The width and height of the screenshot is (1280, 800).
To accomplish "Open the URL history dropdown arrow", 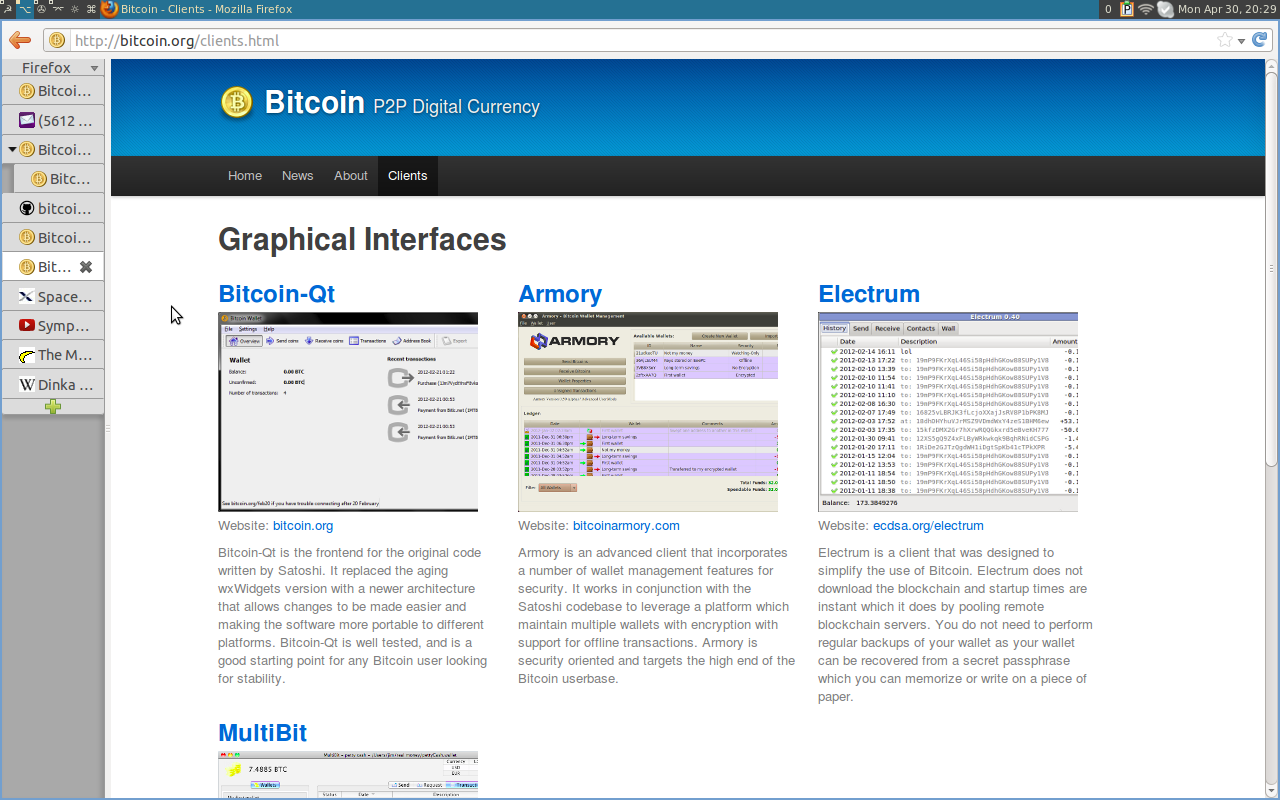I will pyautogui.click(x=1241, y=41).
